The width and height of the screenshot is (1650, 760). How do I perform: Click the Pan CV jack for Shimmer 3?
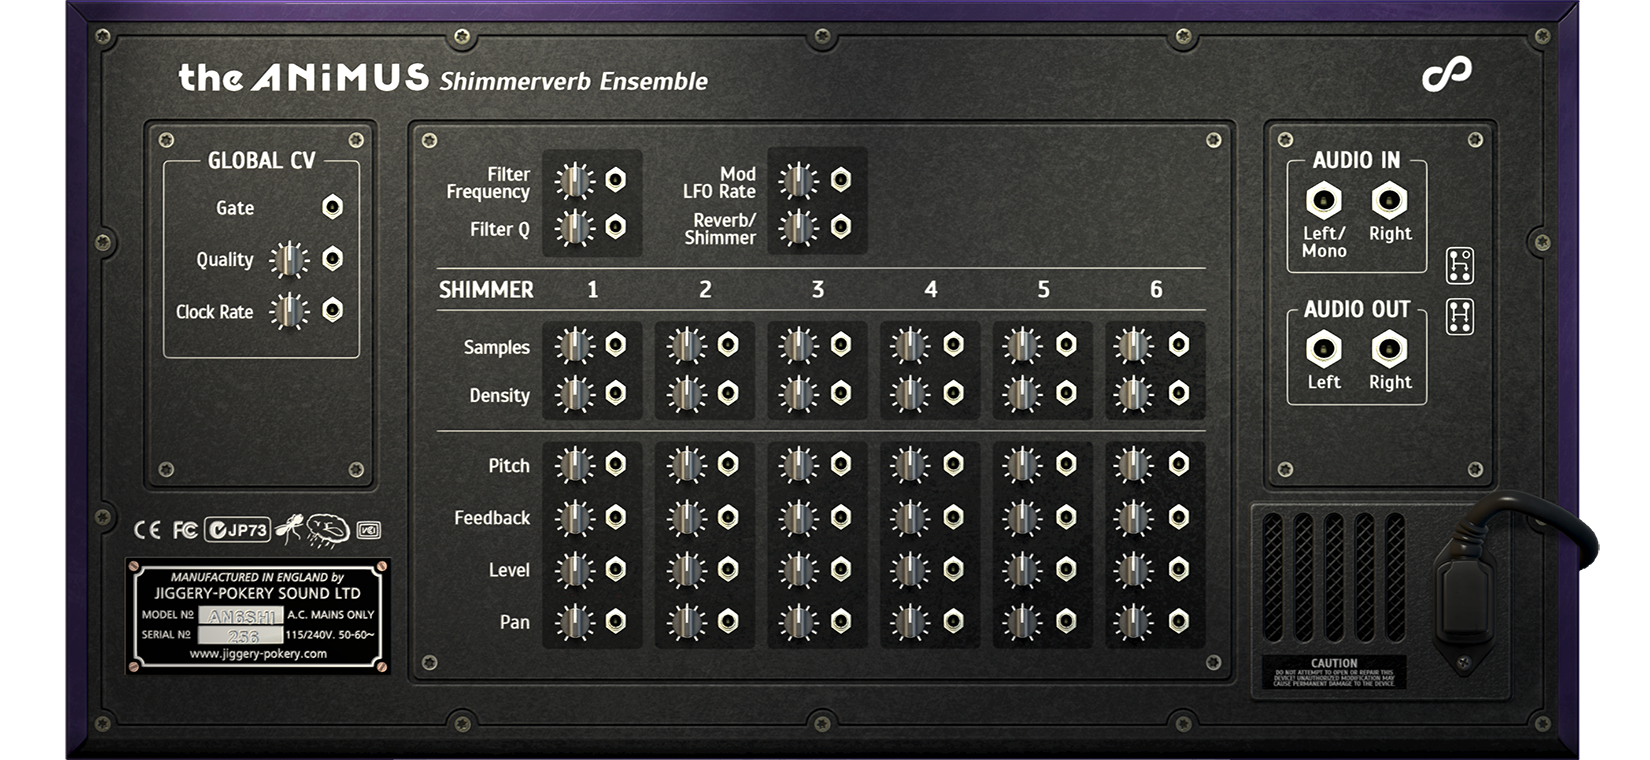pyautogui.click(x=841, y=620)
